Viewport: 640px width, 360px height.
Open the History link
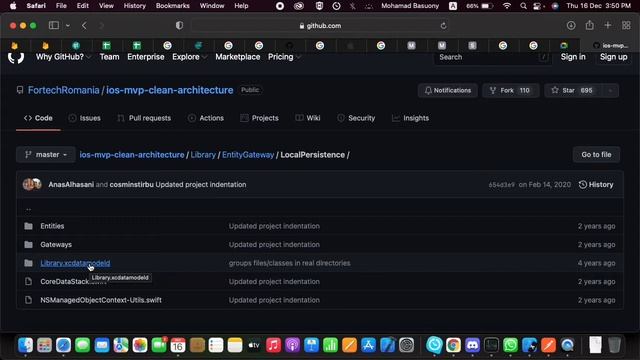click(596, 184)
